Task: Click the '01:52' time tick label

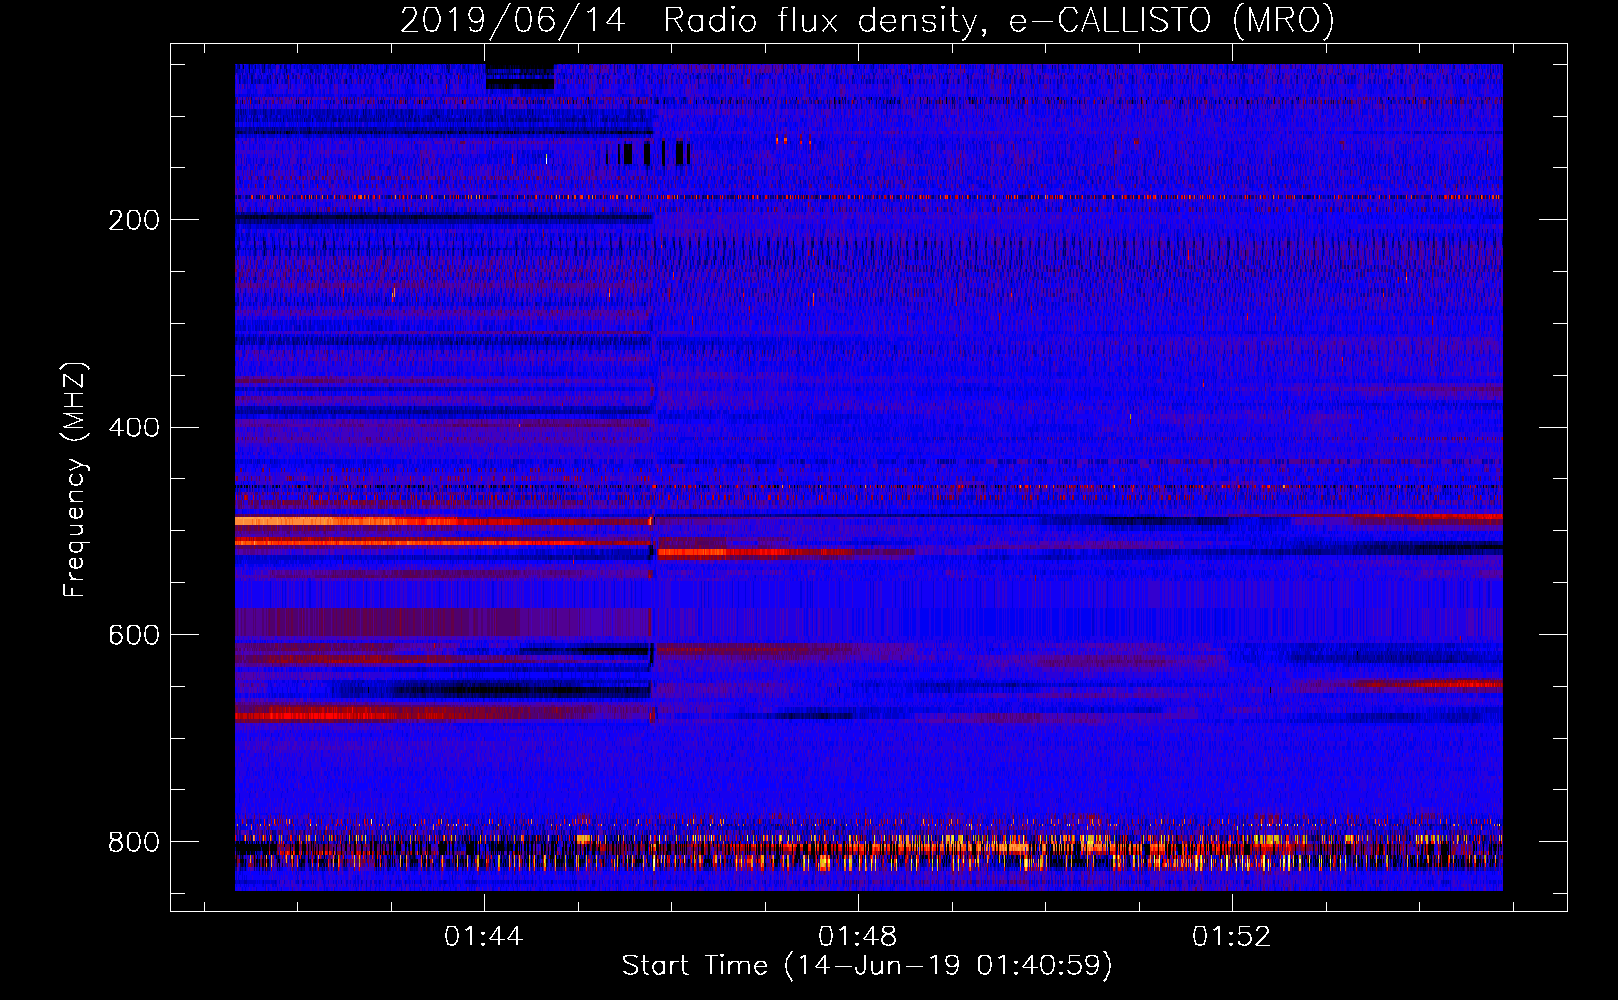Action: coord(1232,937)
